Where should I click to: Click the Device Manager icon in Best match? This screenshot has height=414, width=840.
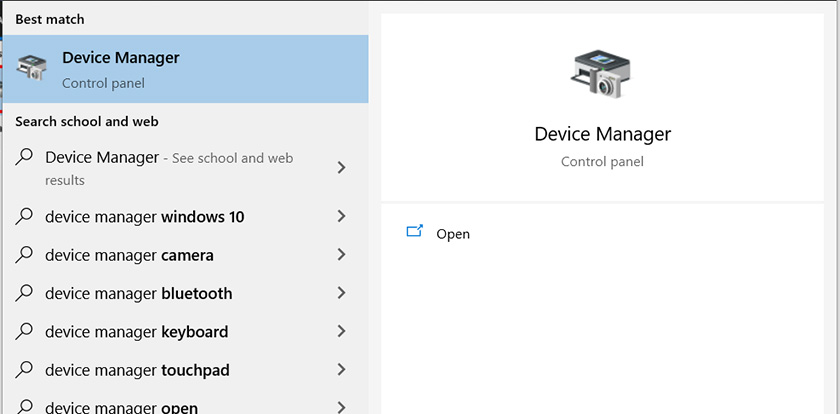pyautogui.click(x=31, y=68)
